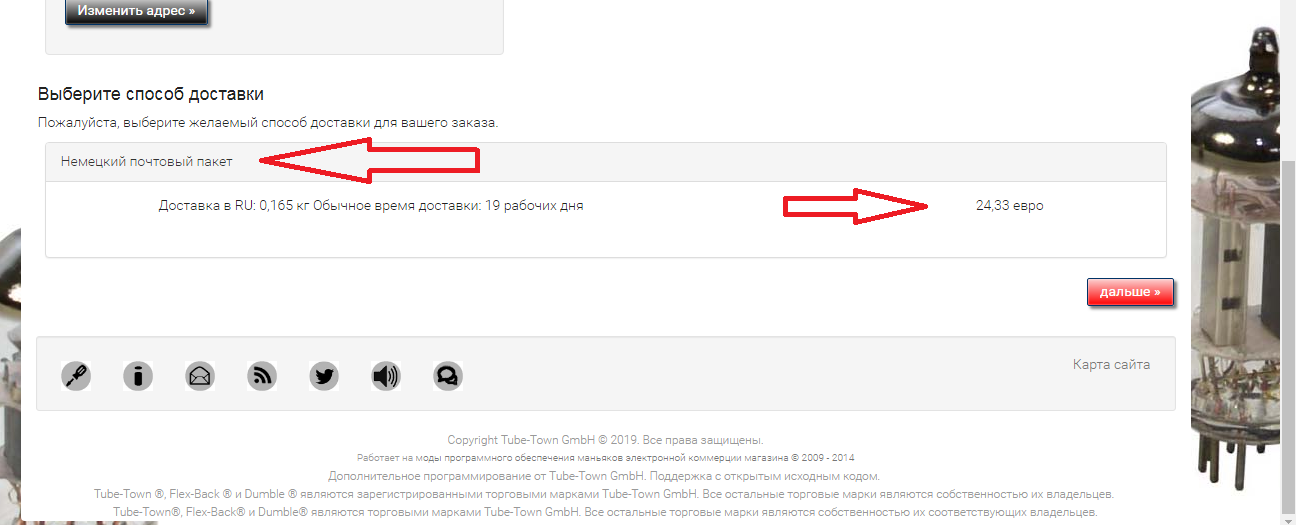Visit the Twitter bird icon link
The width and height of the screenshot is (1296, 525).
(324, 376)
